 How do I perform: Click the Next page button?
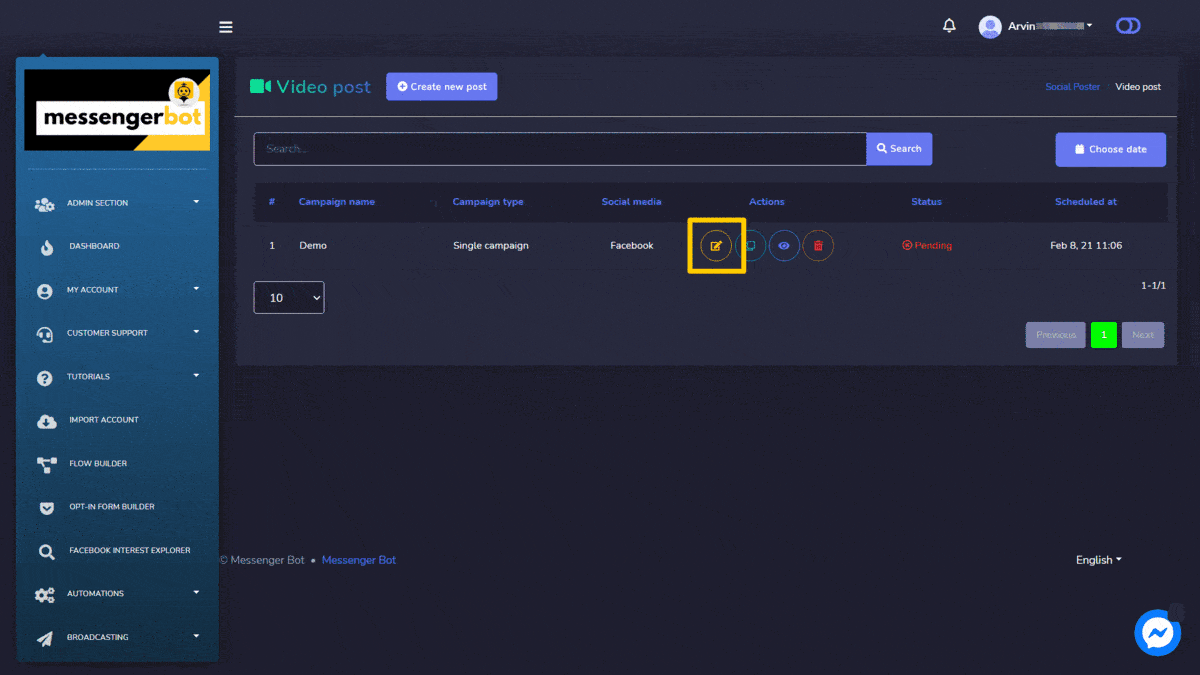[x=1143, y=335]
